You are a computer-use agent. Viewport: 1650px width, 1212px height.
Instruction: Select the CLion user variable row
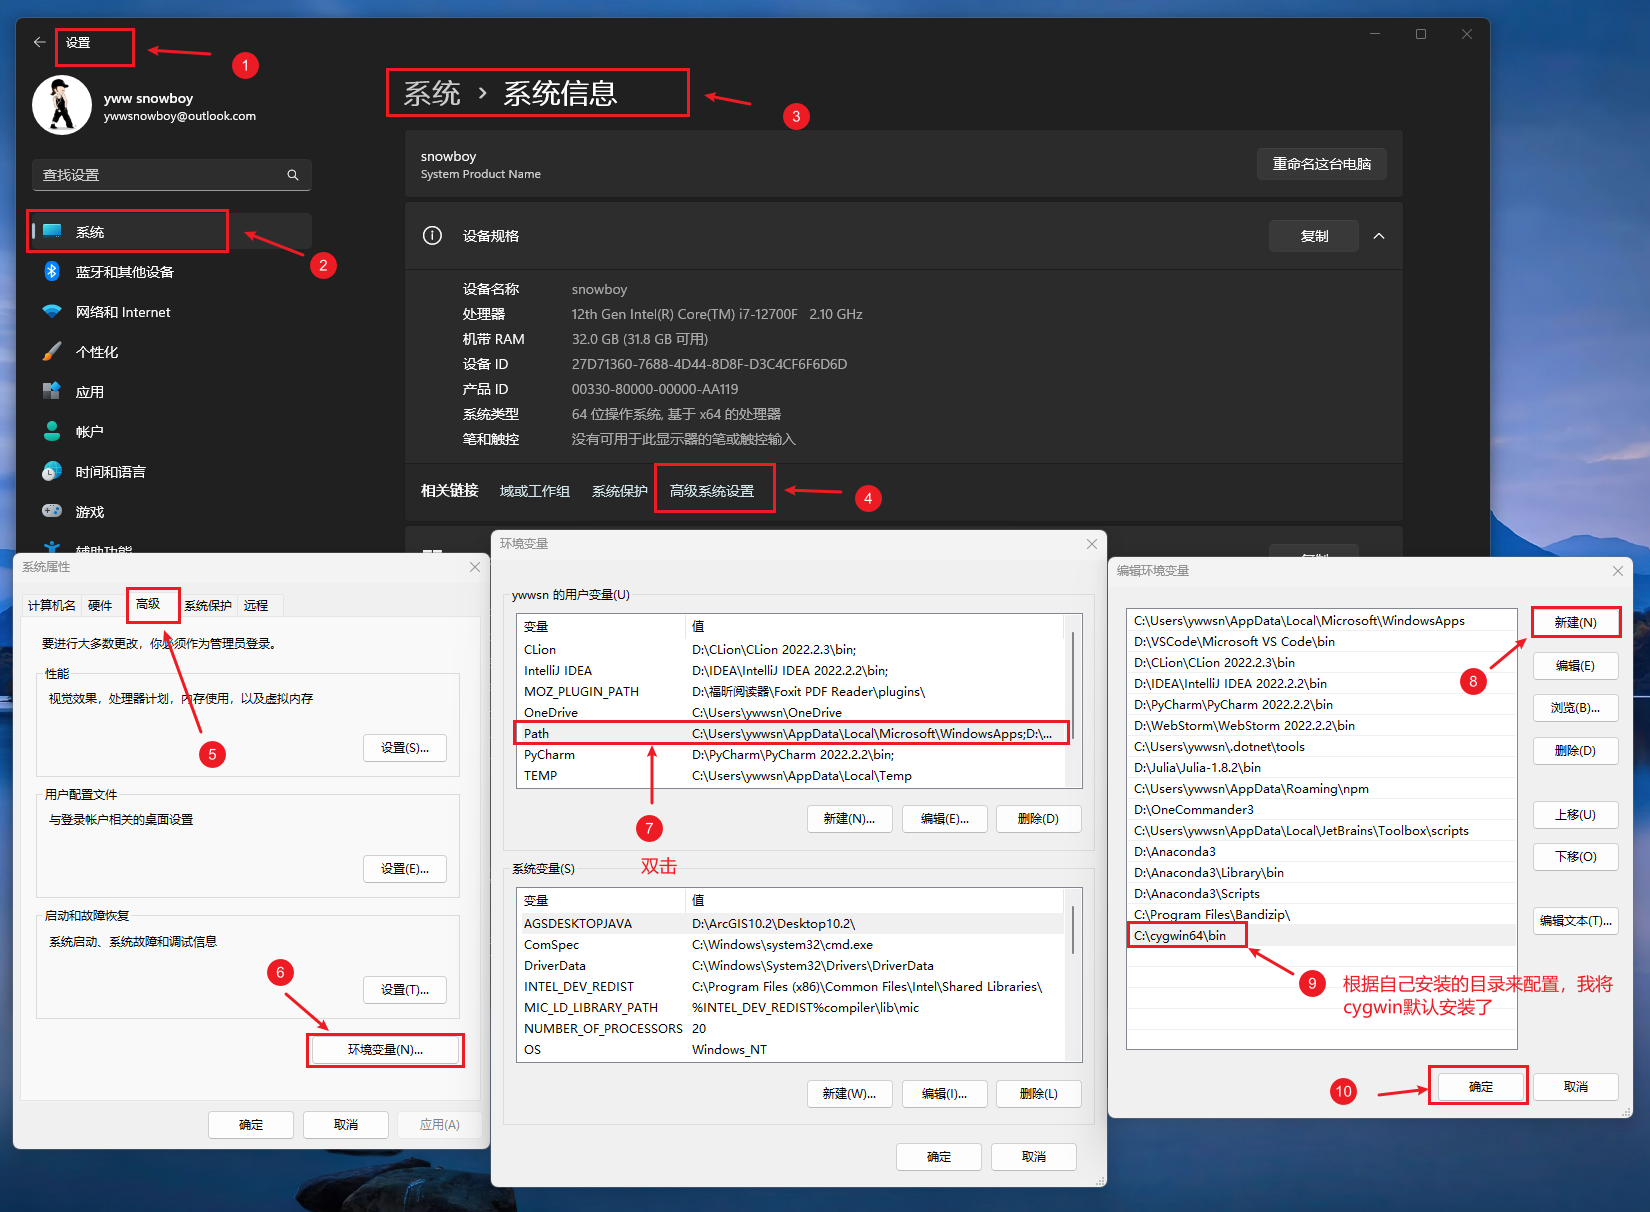tap(792, 649)
